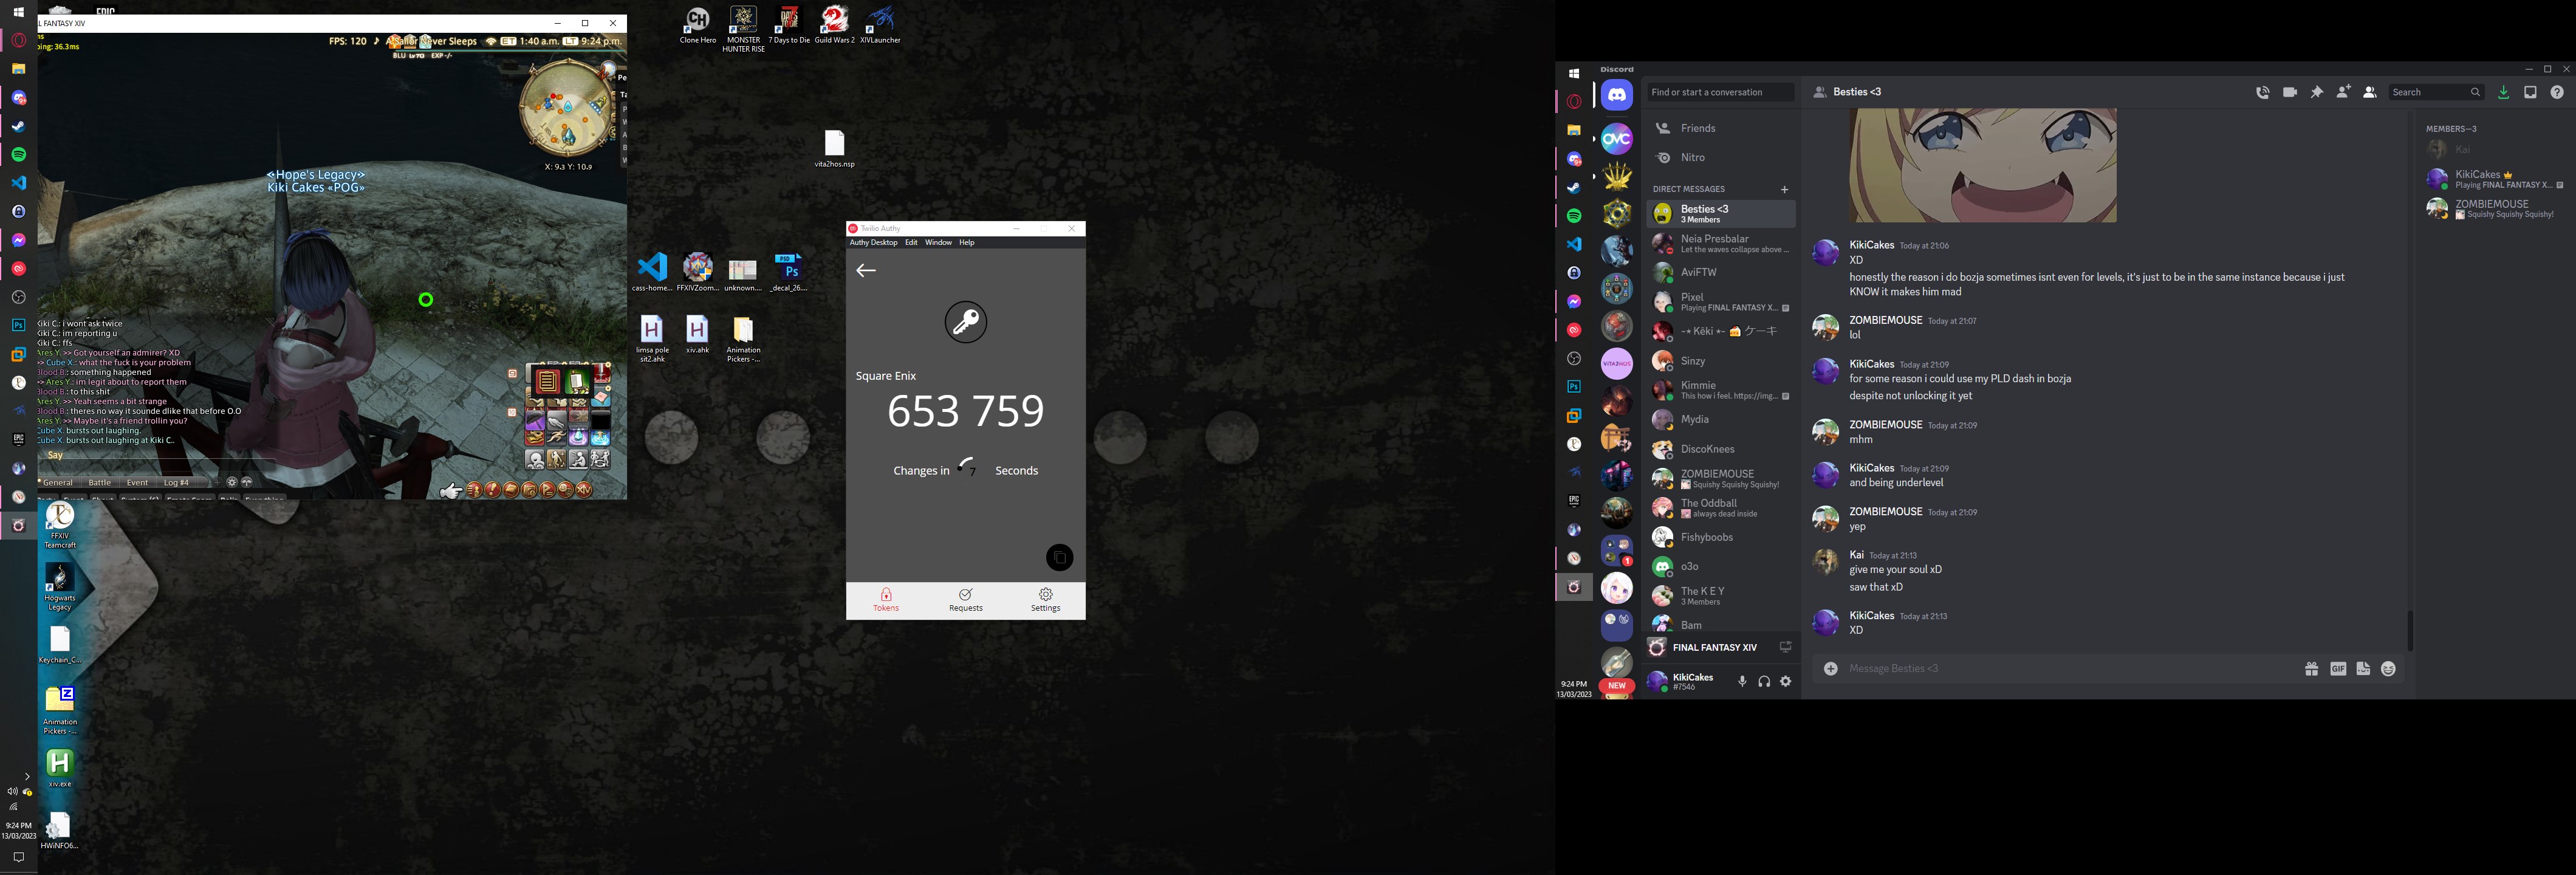Select the xiv.ahk script on desktop
This screenshot has height=875, width=2576.
click(x=697, y=335)
